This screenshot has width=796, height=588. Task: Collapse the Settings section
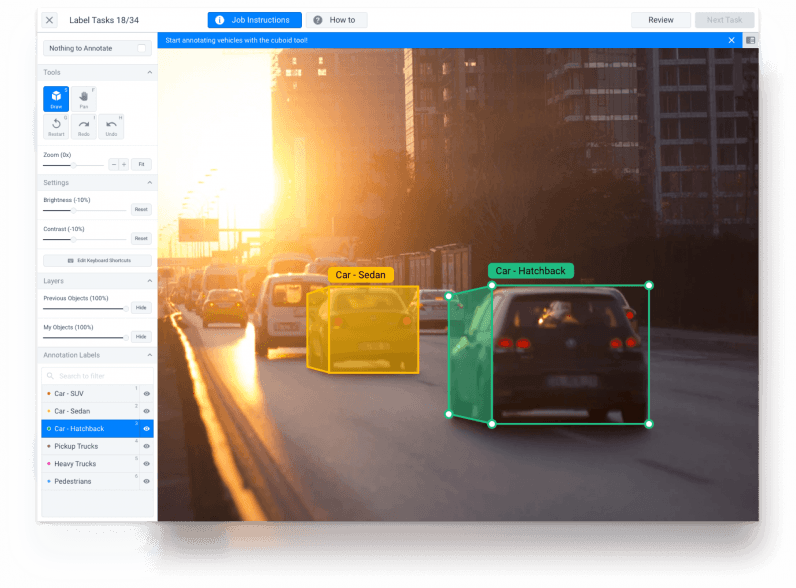150,183
